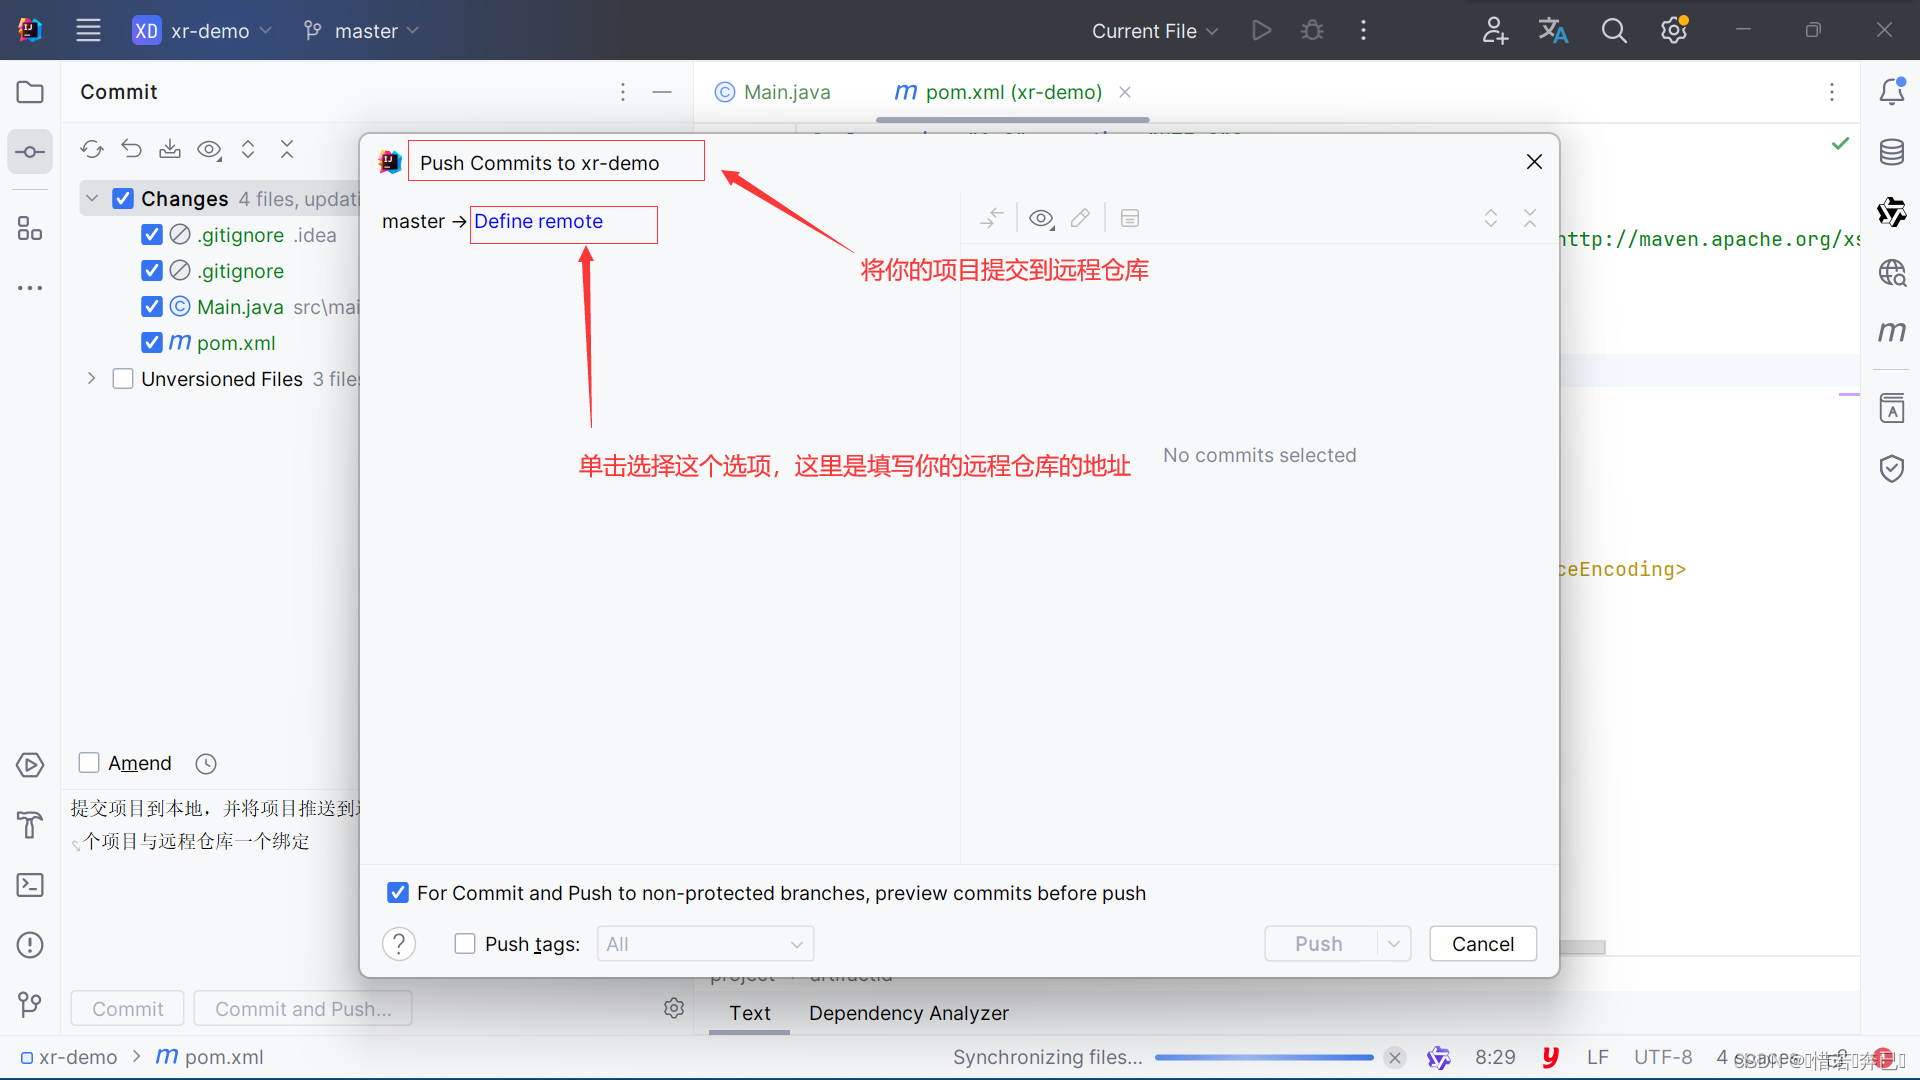The image size is (1920, 1080).
Task: Open the Push tags All dropdown
Action: point(706,944)
